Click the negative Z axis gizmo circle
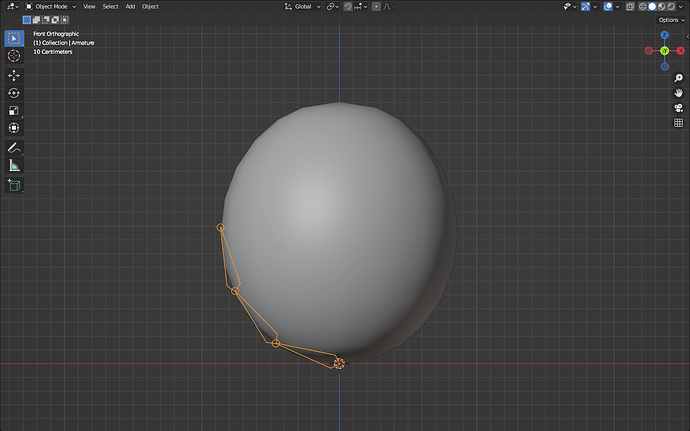The height and width of the screenshot is (431, 690). (x=664, y=67)
